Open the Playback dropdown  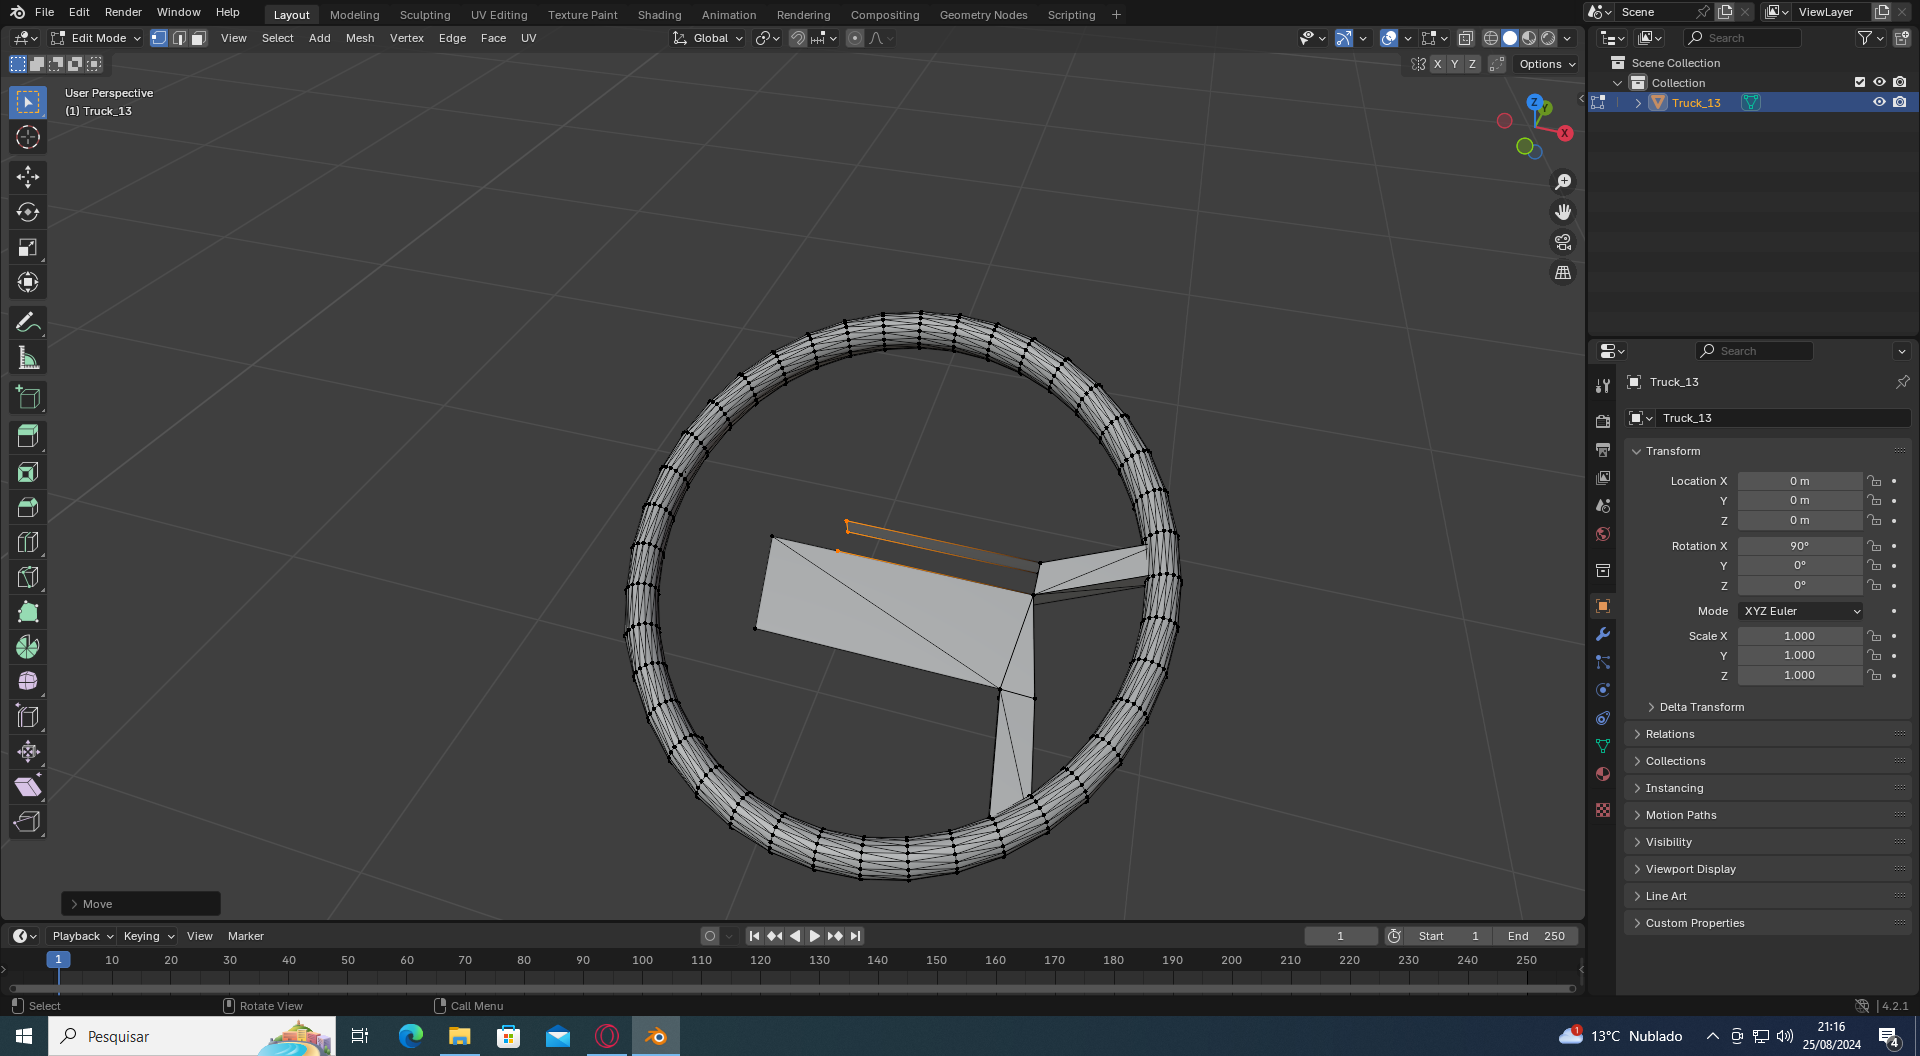point(82,936)
